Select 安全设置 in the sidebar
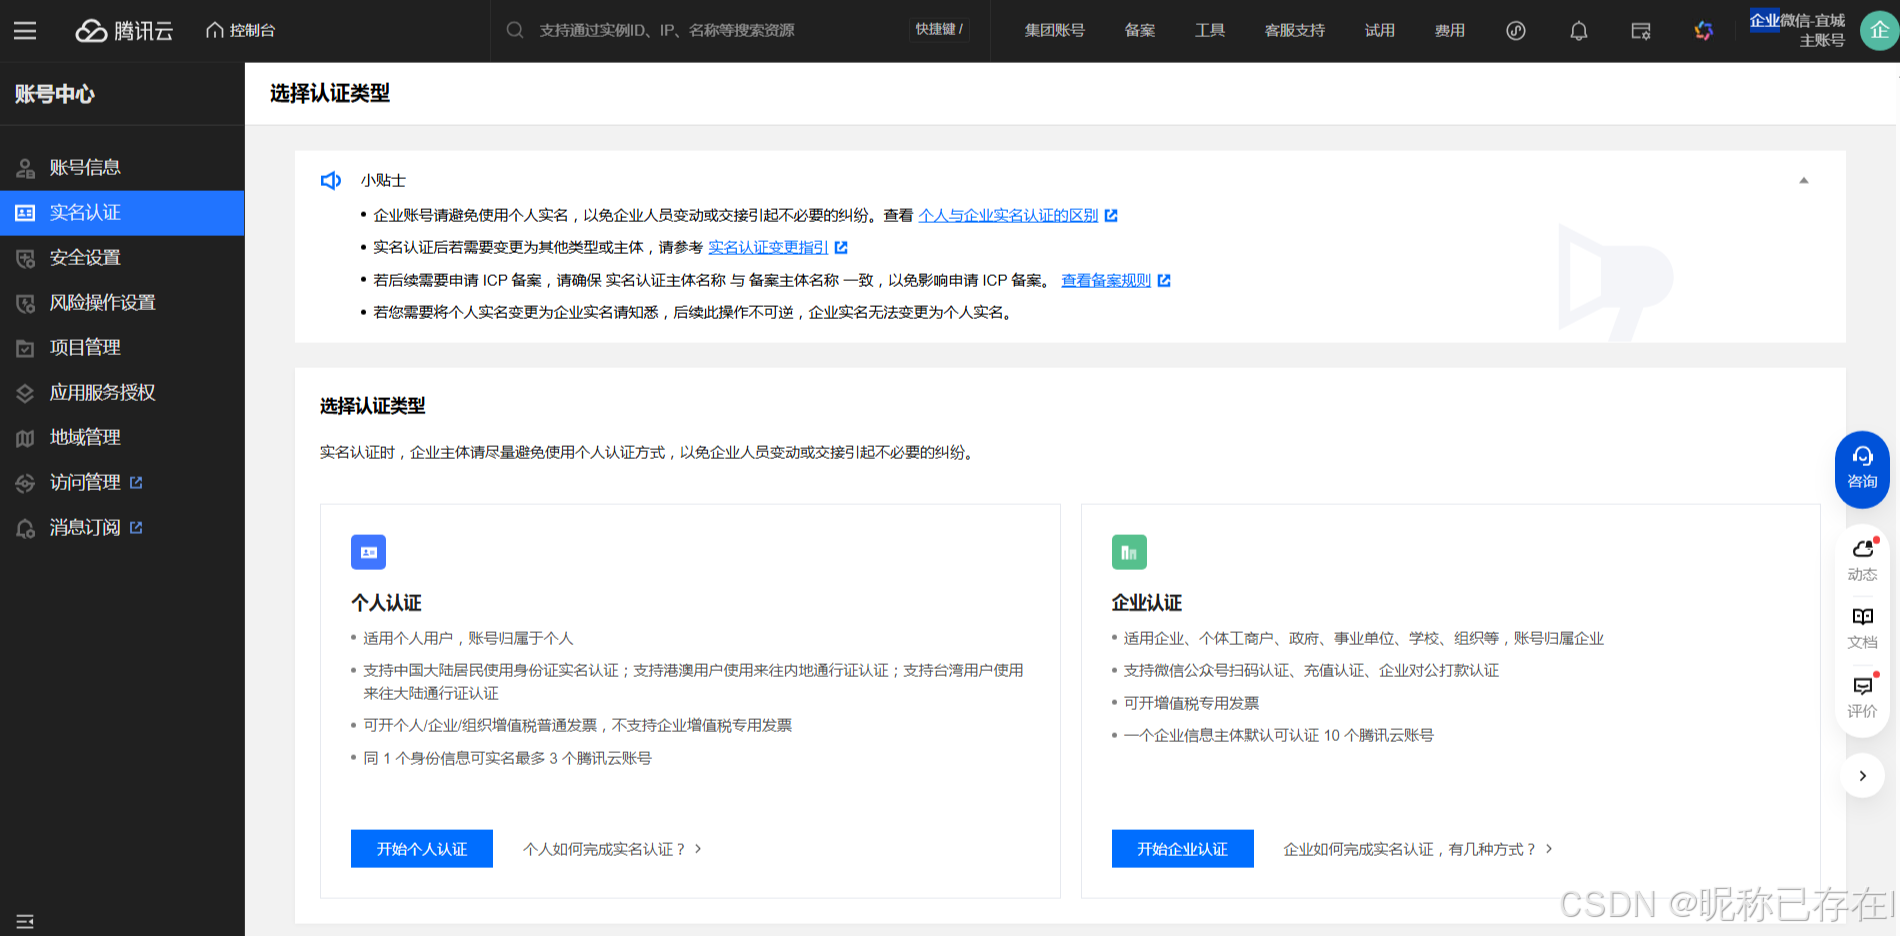This screenshot has width=1900, height=936. coord(85,257)
